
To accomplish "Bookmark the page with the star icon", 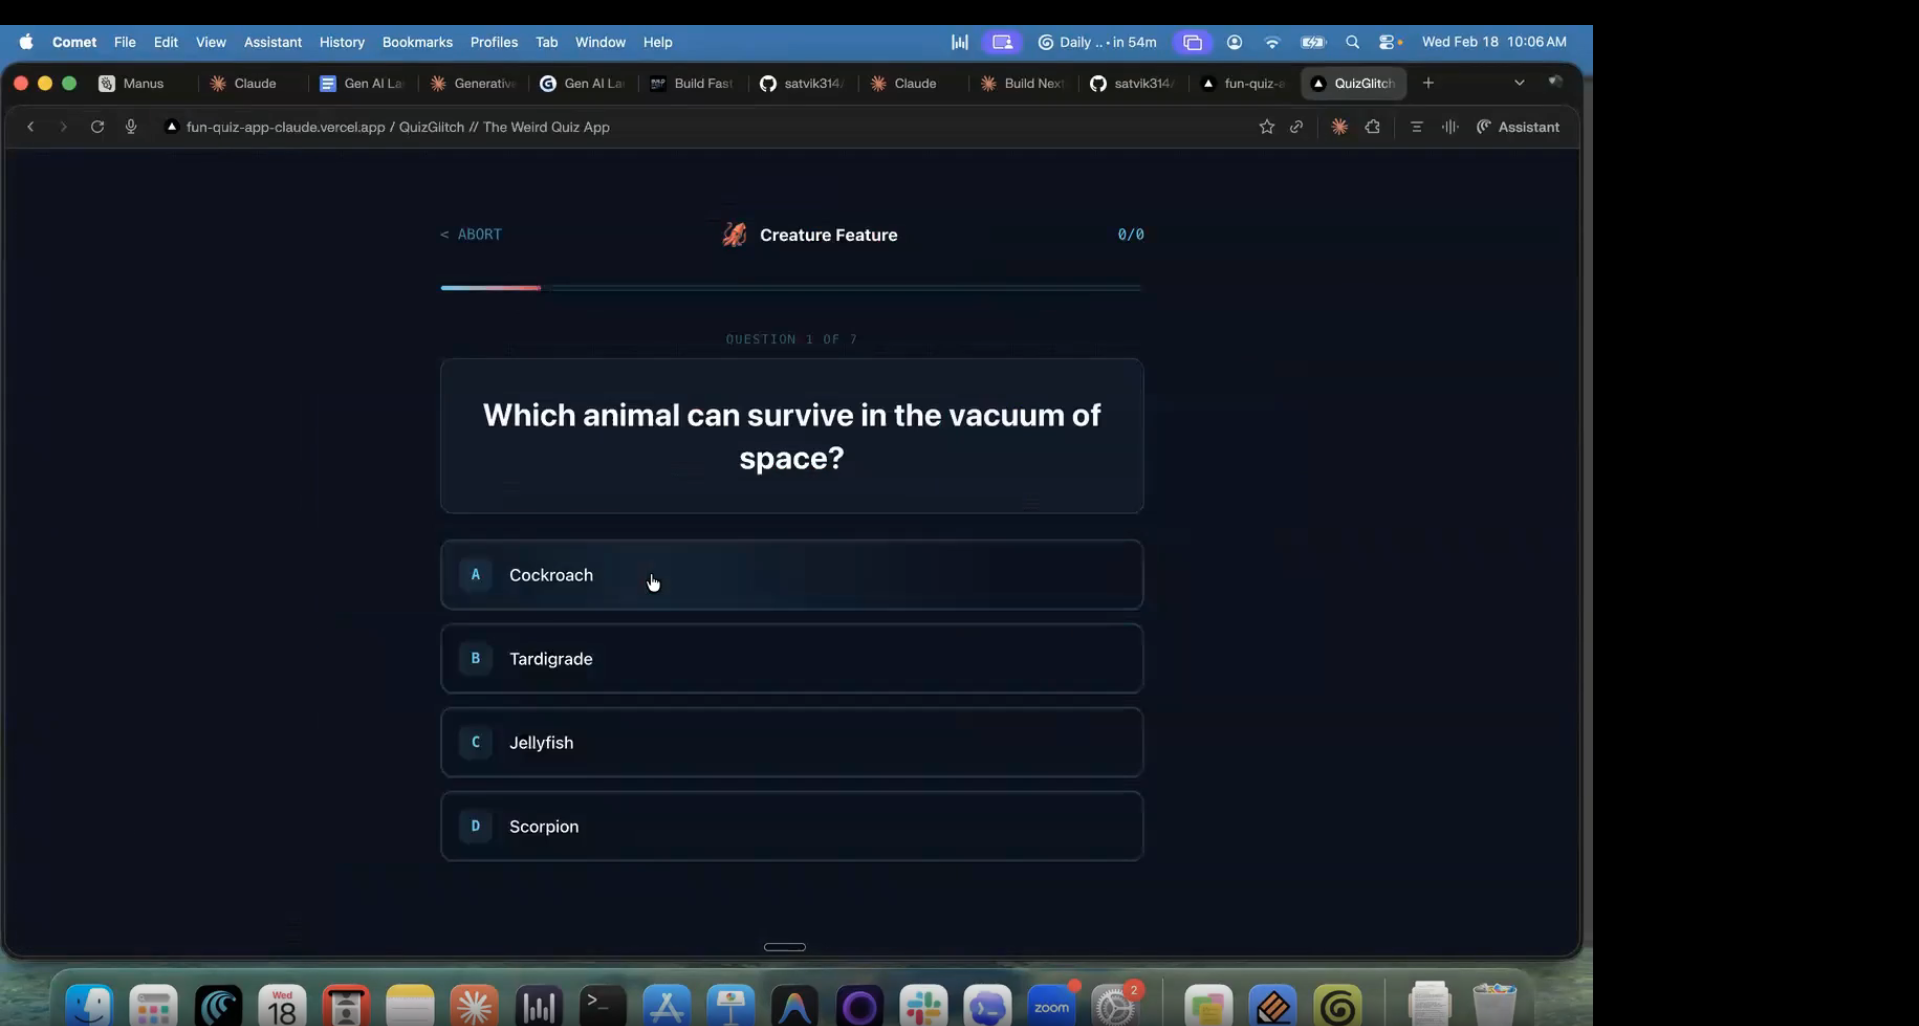I will coord(1266,127).
